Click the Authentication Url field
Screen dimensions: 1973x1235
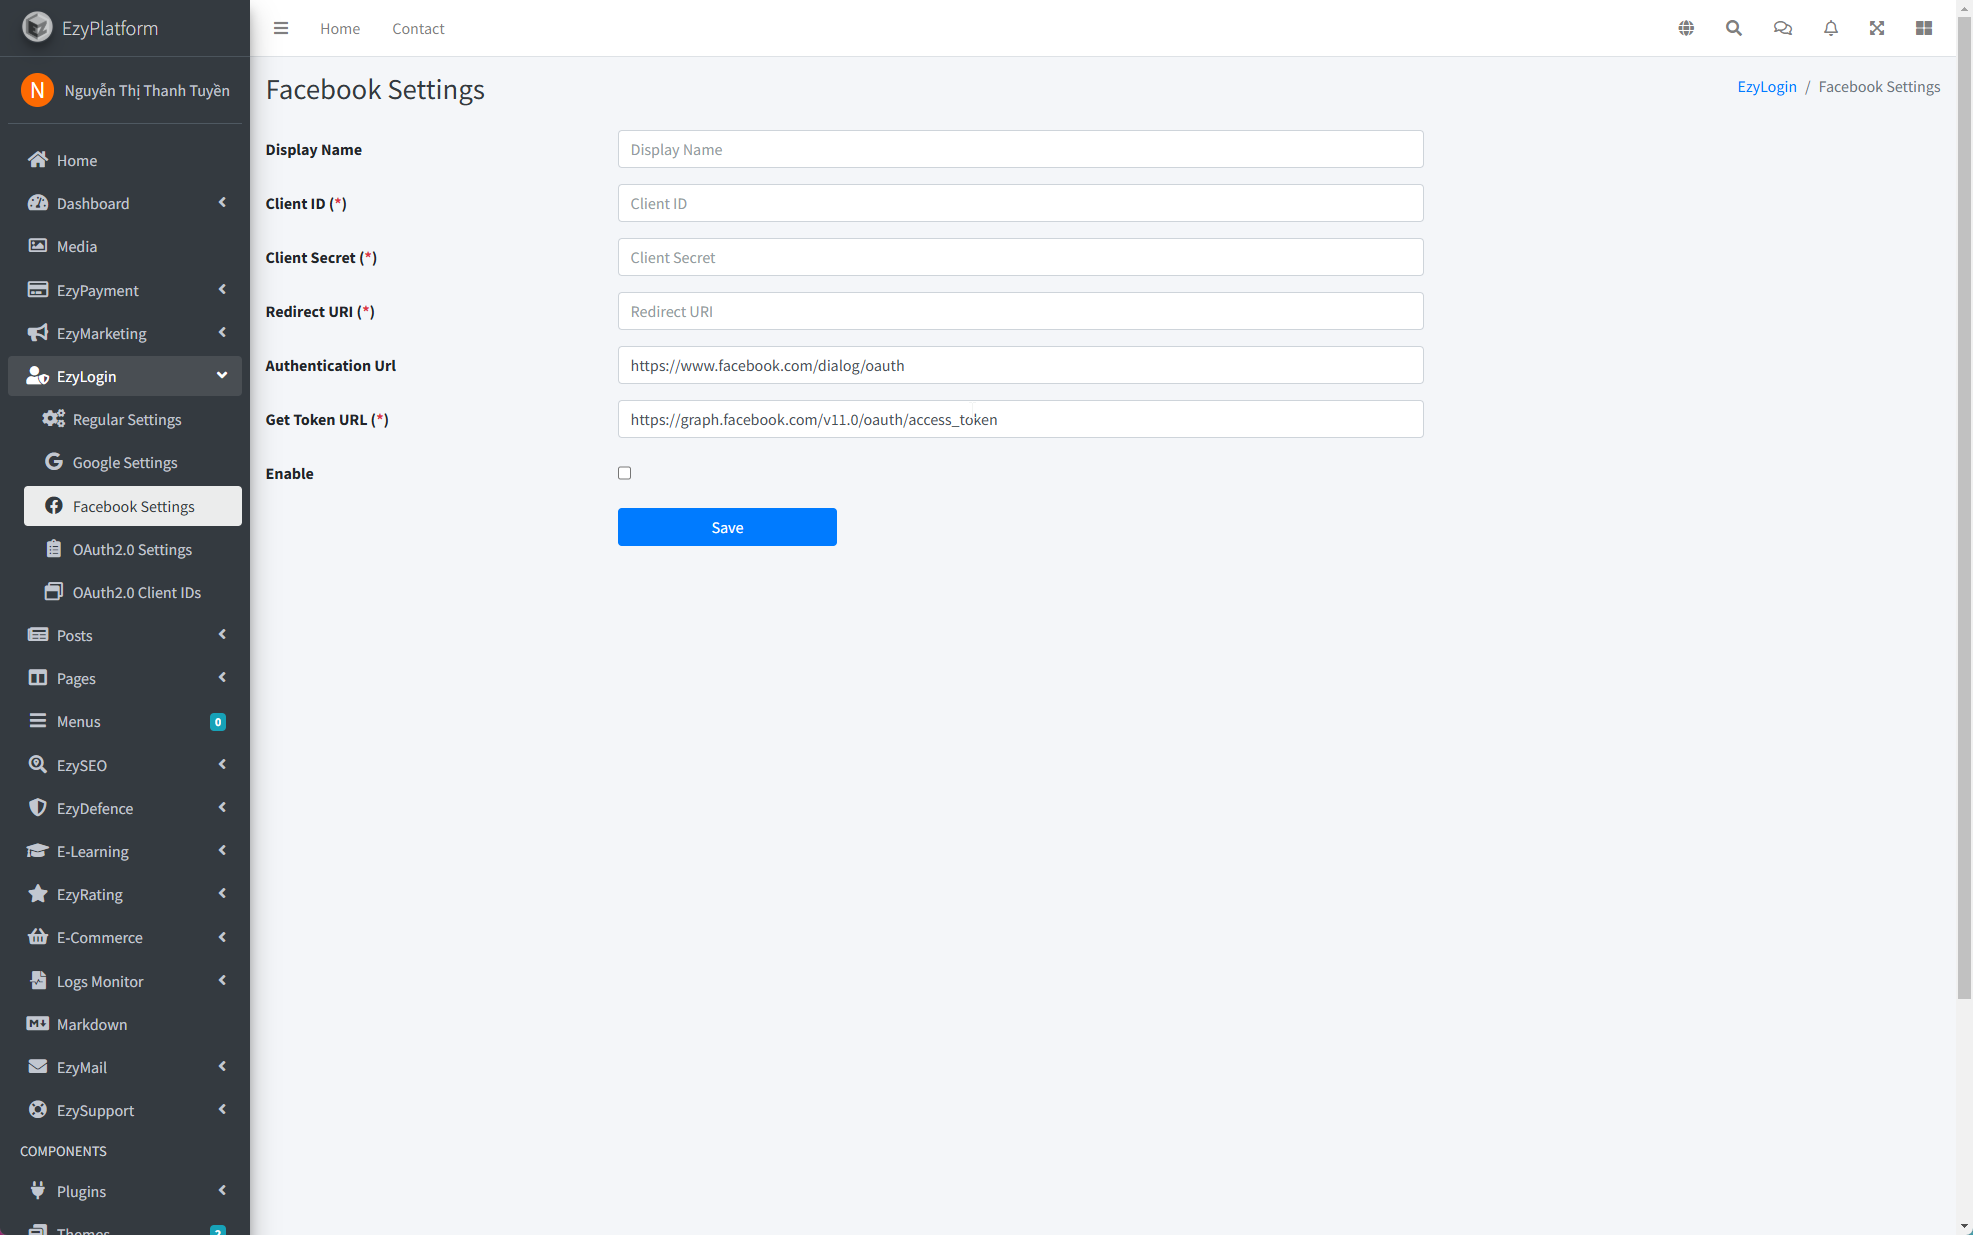coord(1020,365)
